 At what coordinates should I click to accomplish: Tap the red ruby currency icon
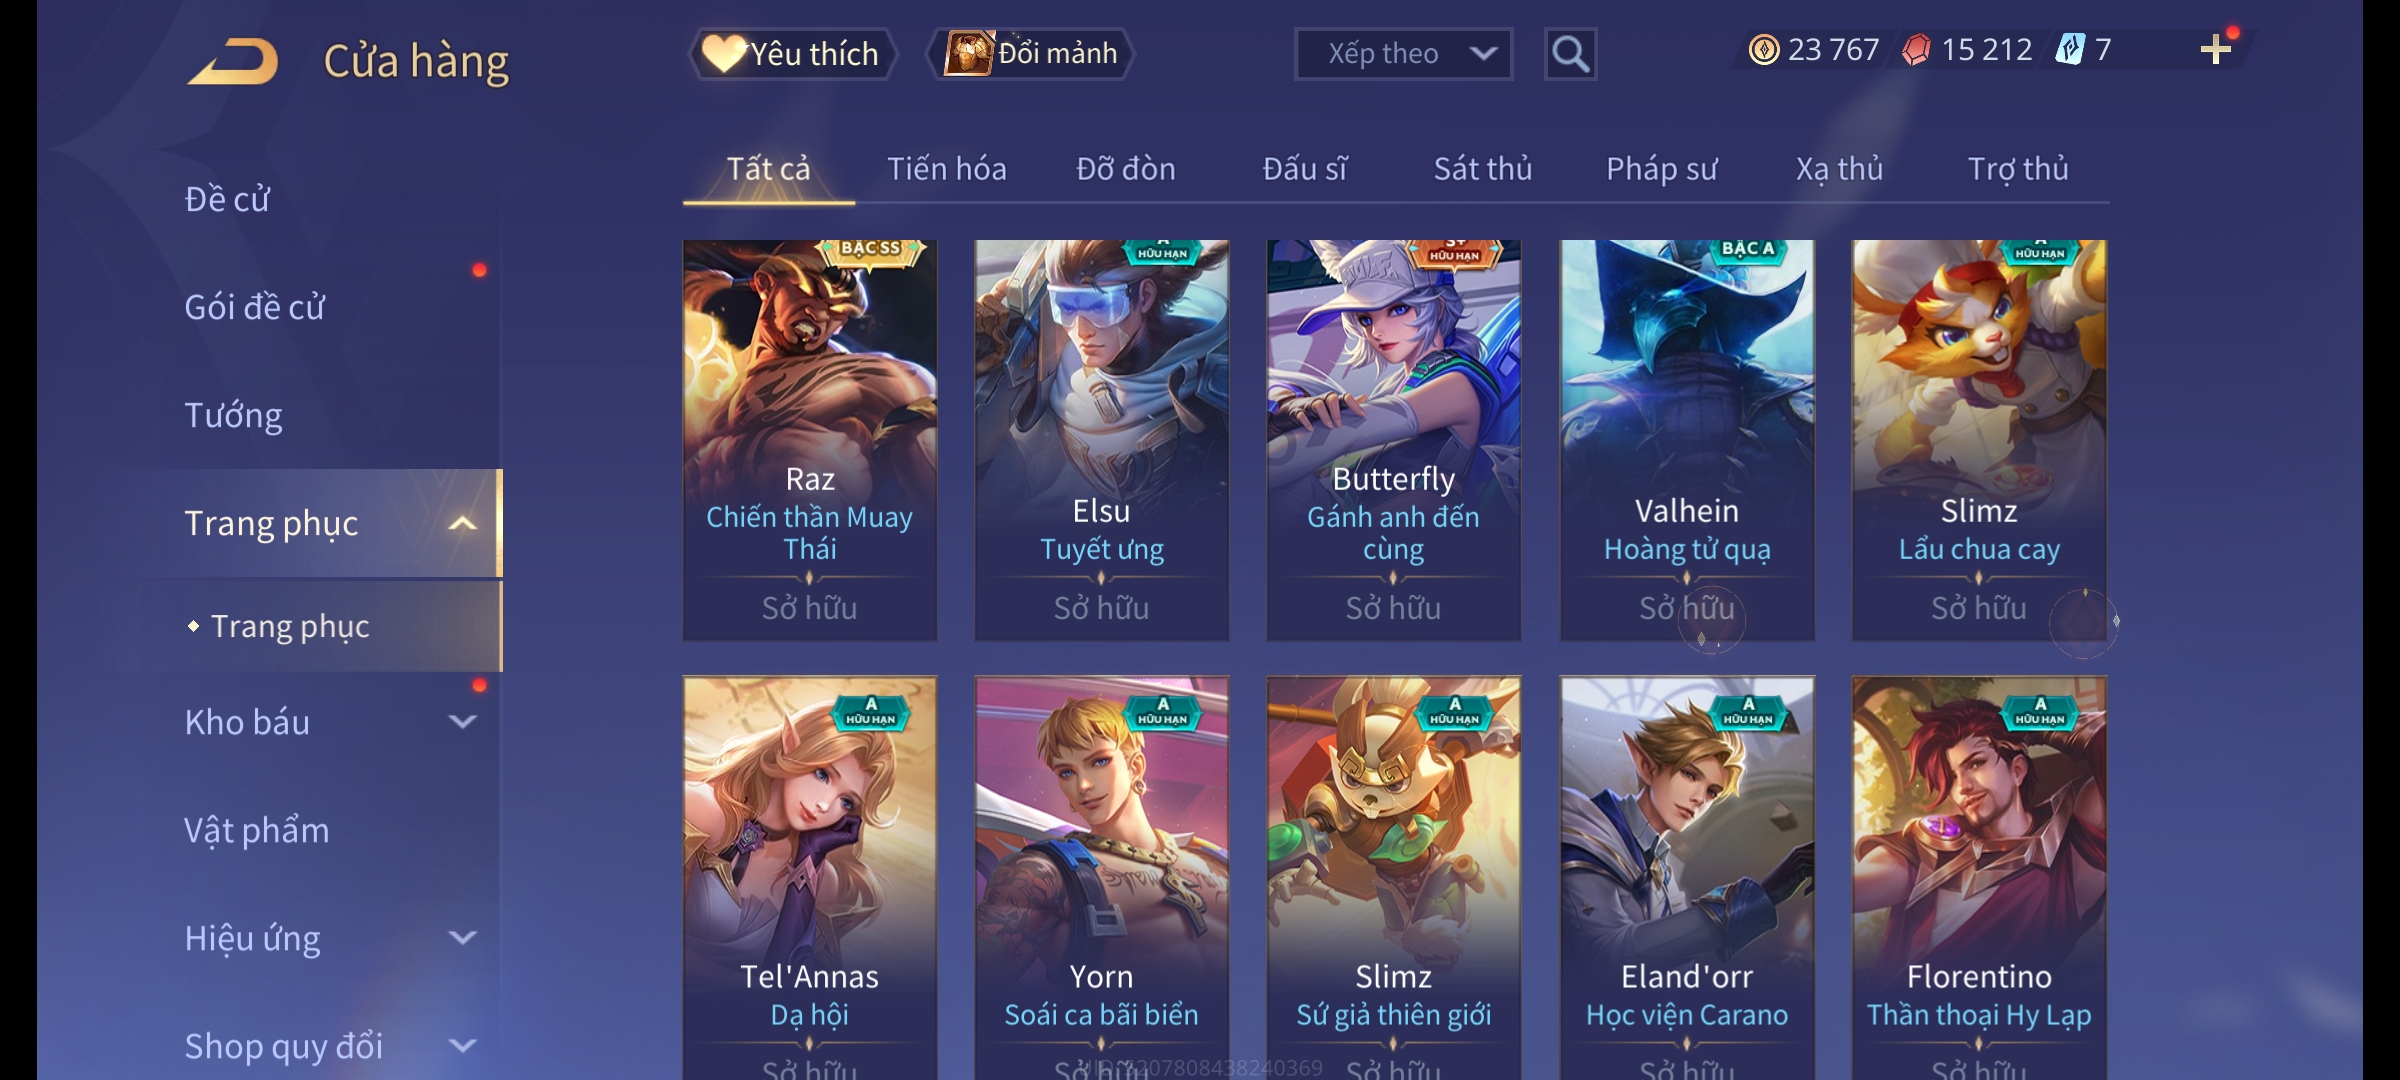pyautogui.click(x=1916, y=49)
